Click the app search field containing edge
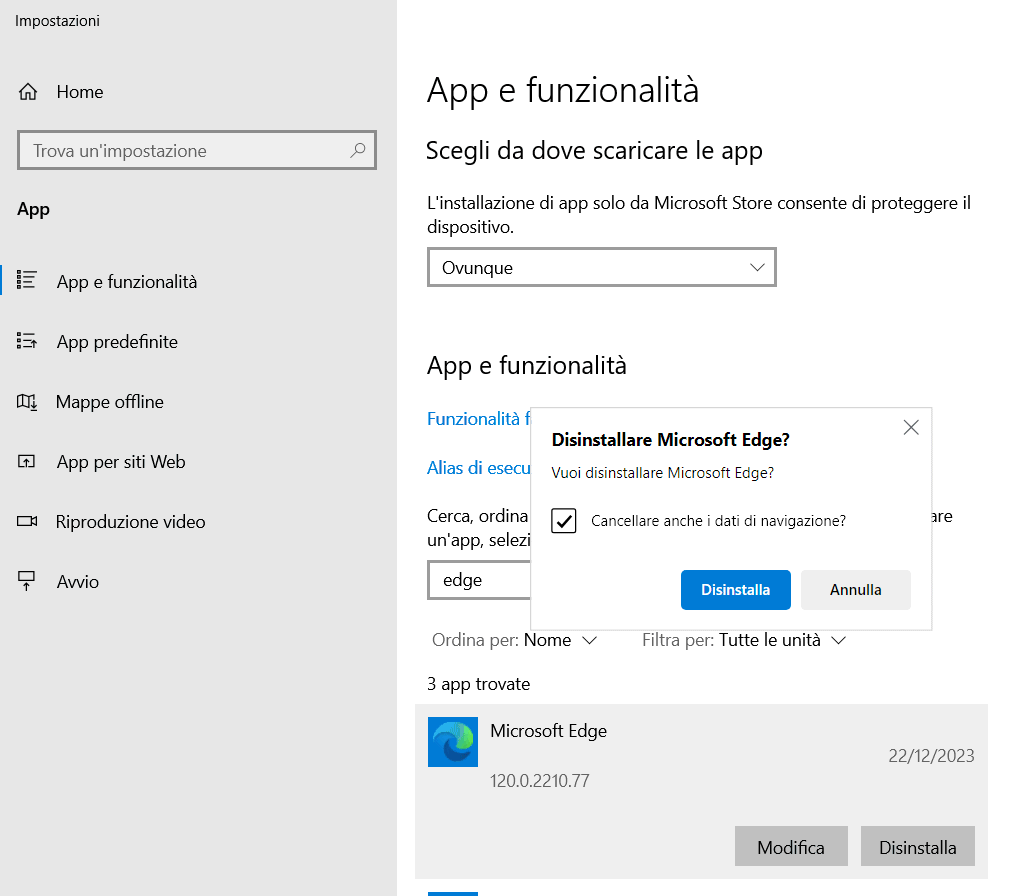 click(479, 580)
